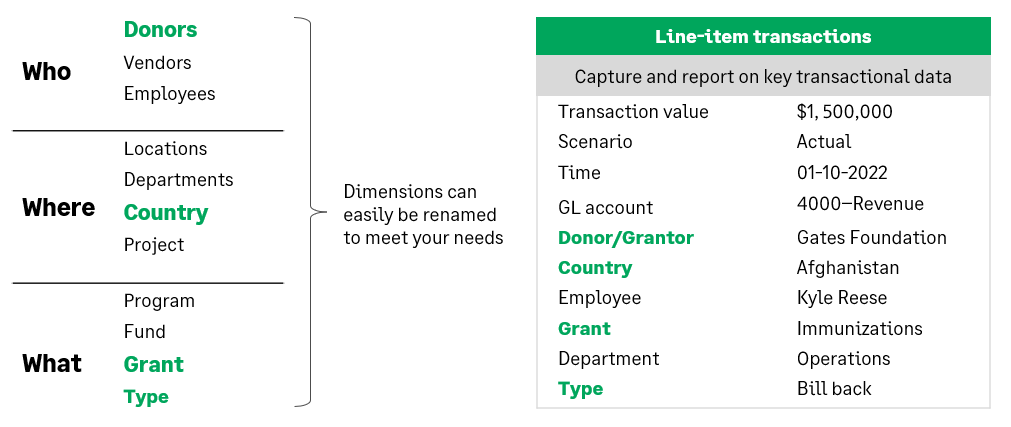
Task: Select the Gates Foundation value
Action: tap(871, 238)
